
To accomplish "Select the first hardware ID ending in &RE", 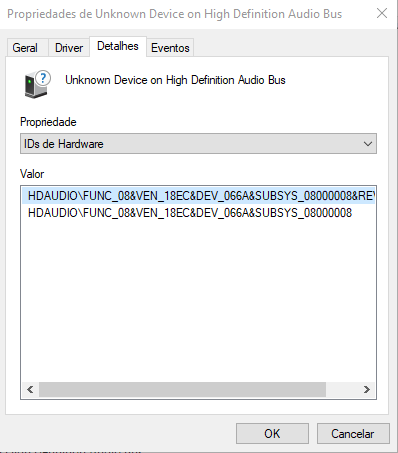I will pyautogui.click(x=199, y=196).
